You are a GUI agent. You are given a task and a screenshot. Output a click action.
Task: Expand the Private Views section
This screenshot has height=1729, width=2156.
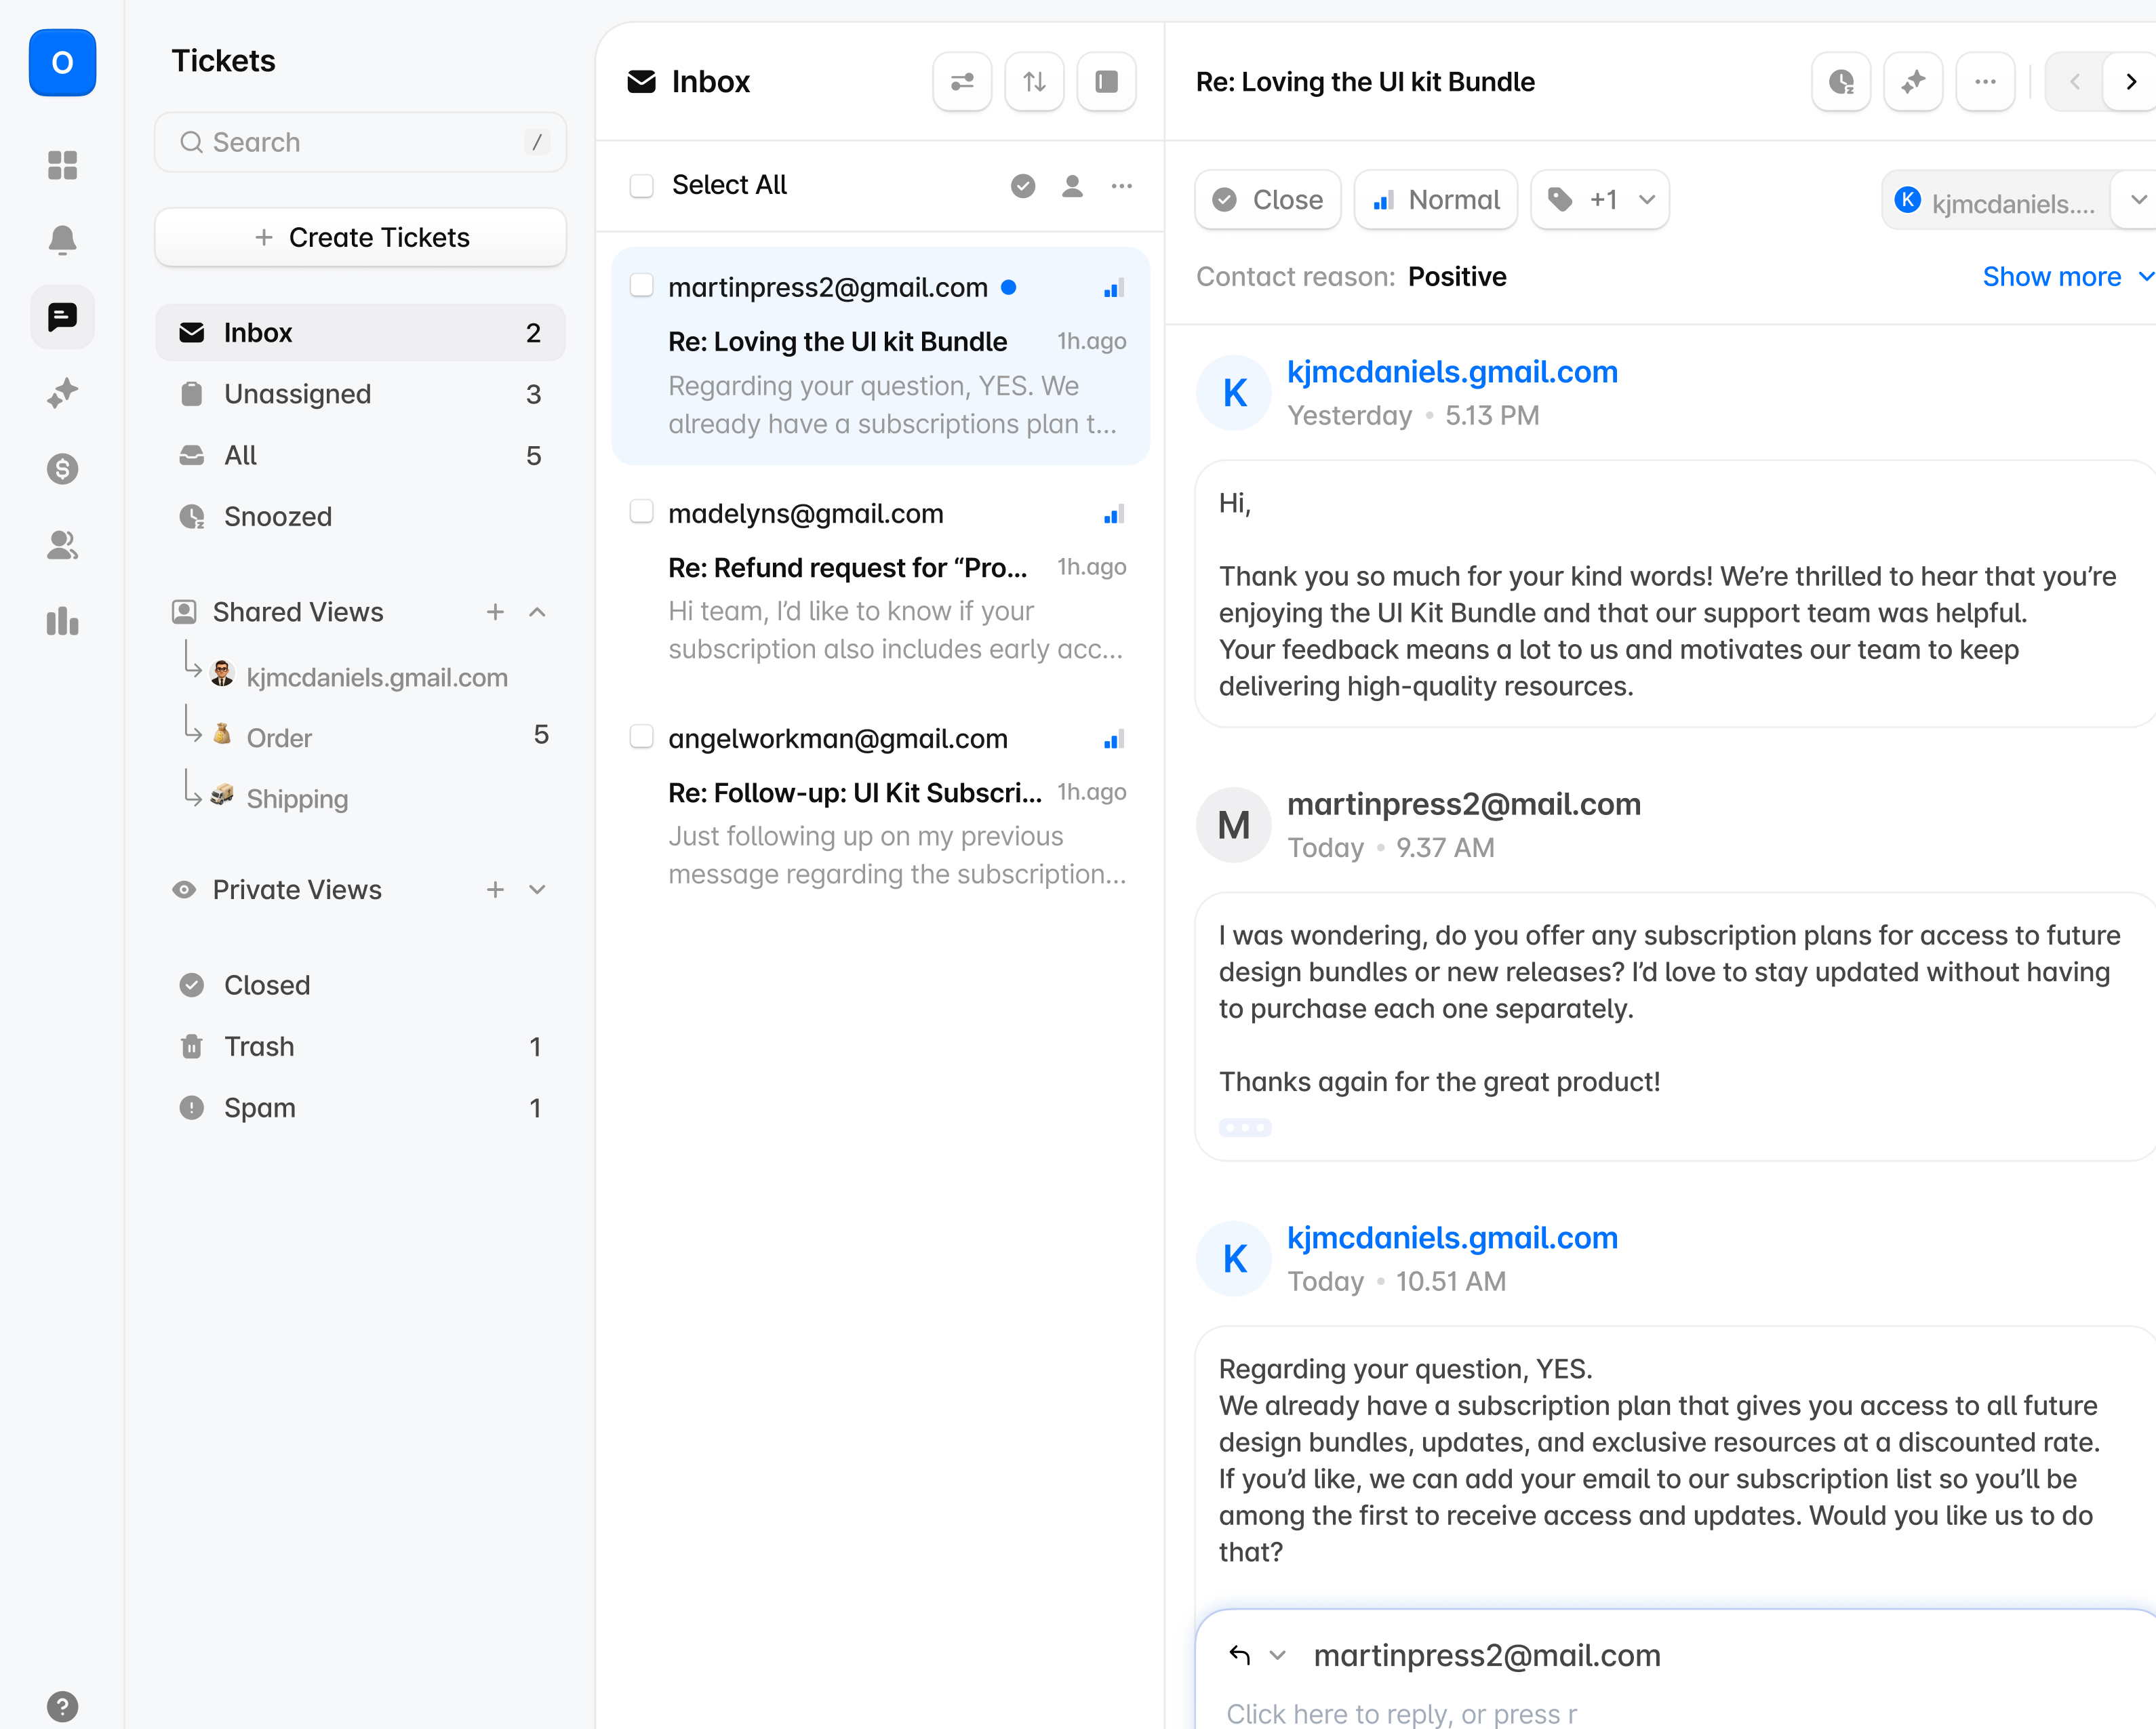pos(537,890)
